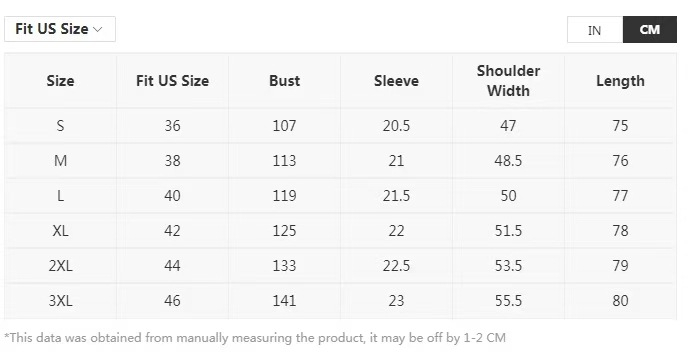The height and width of the screenshot is (364, 693).
Task: Click the Length column header
Action: coord(620,81)
